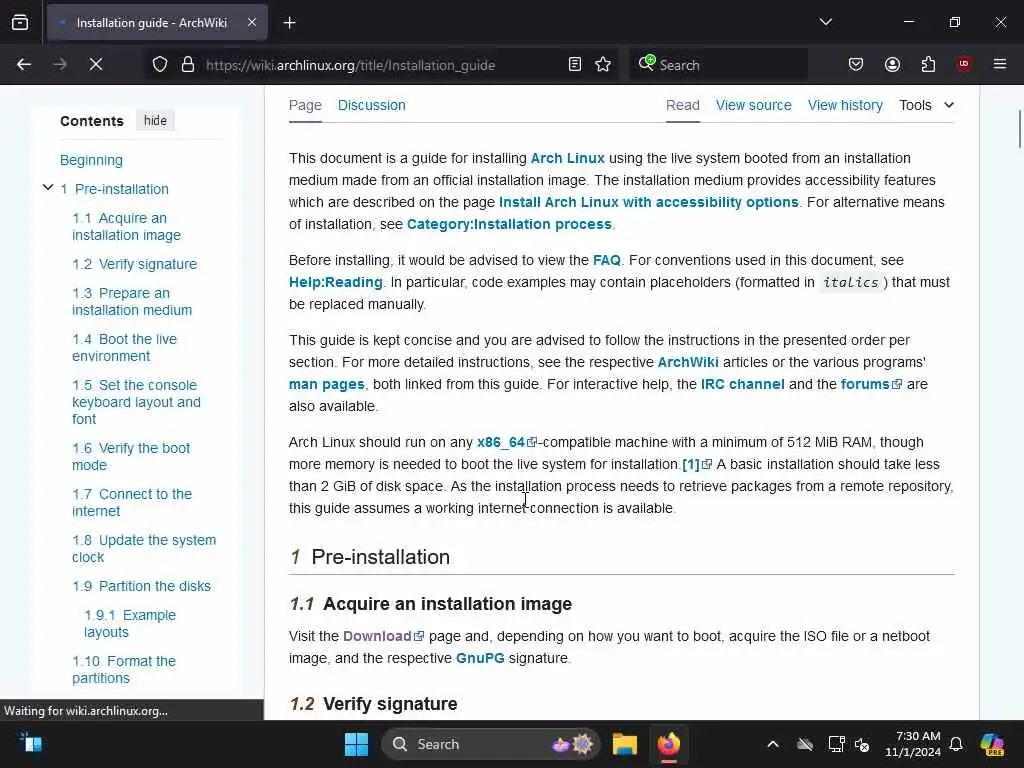Screen dimensions: 1024x768
Task: Open the forums external link
Action: point(871,385)
